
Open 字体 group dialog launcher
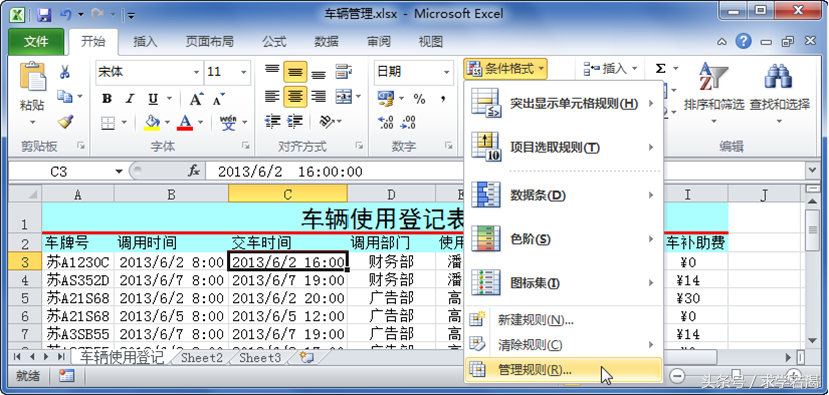pyautogui.click(x=246, y=145)
